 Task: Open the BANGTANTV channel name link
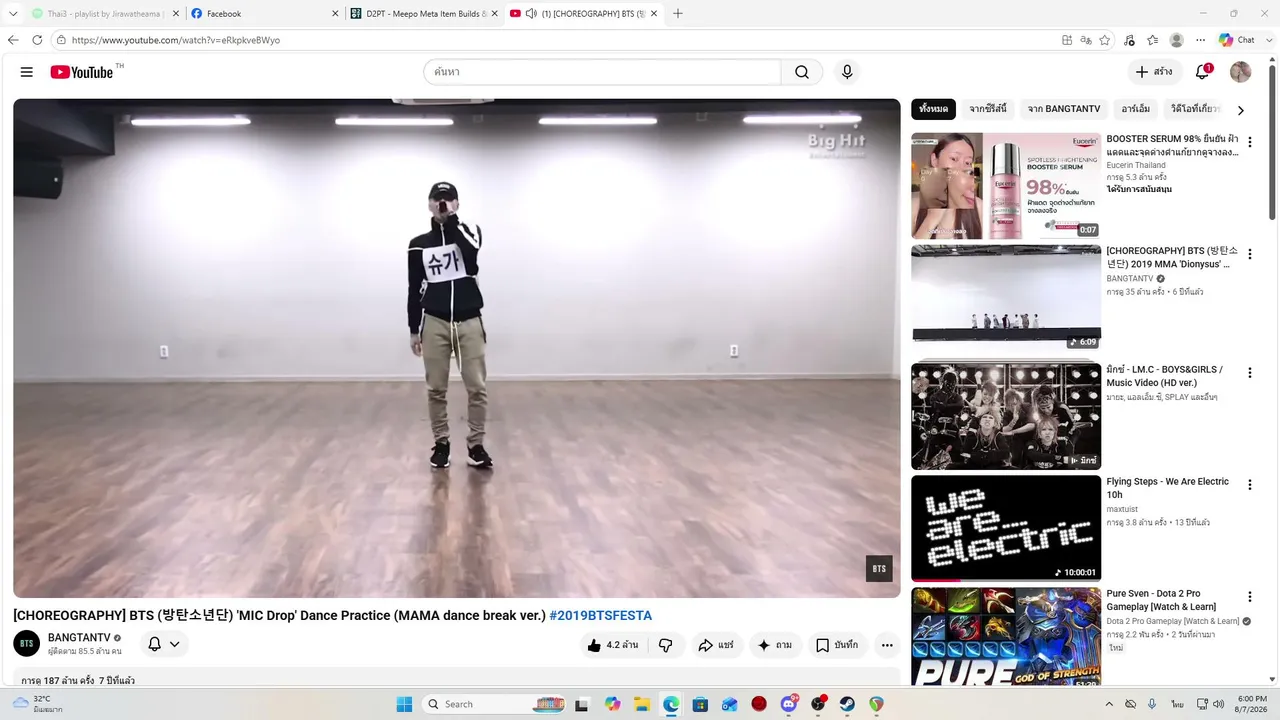[x=79, y=638]
